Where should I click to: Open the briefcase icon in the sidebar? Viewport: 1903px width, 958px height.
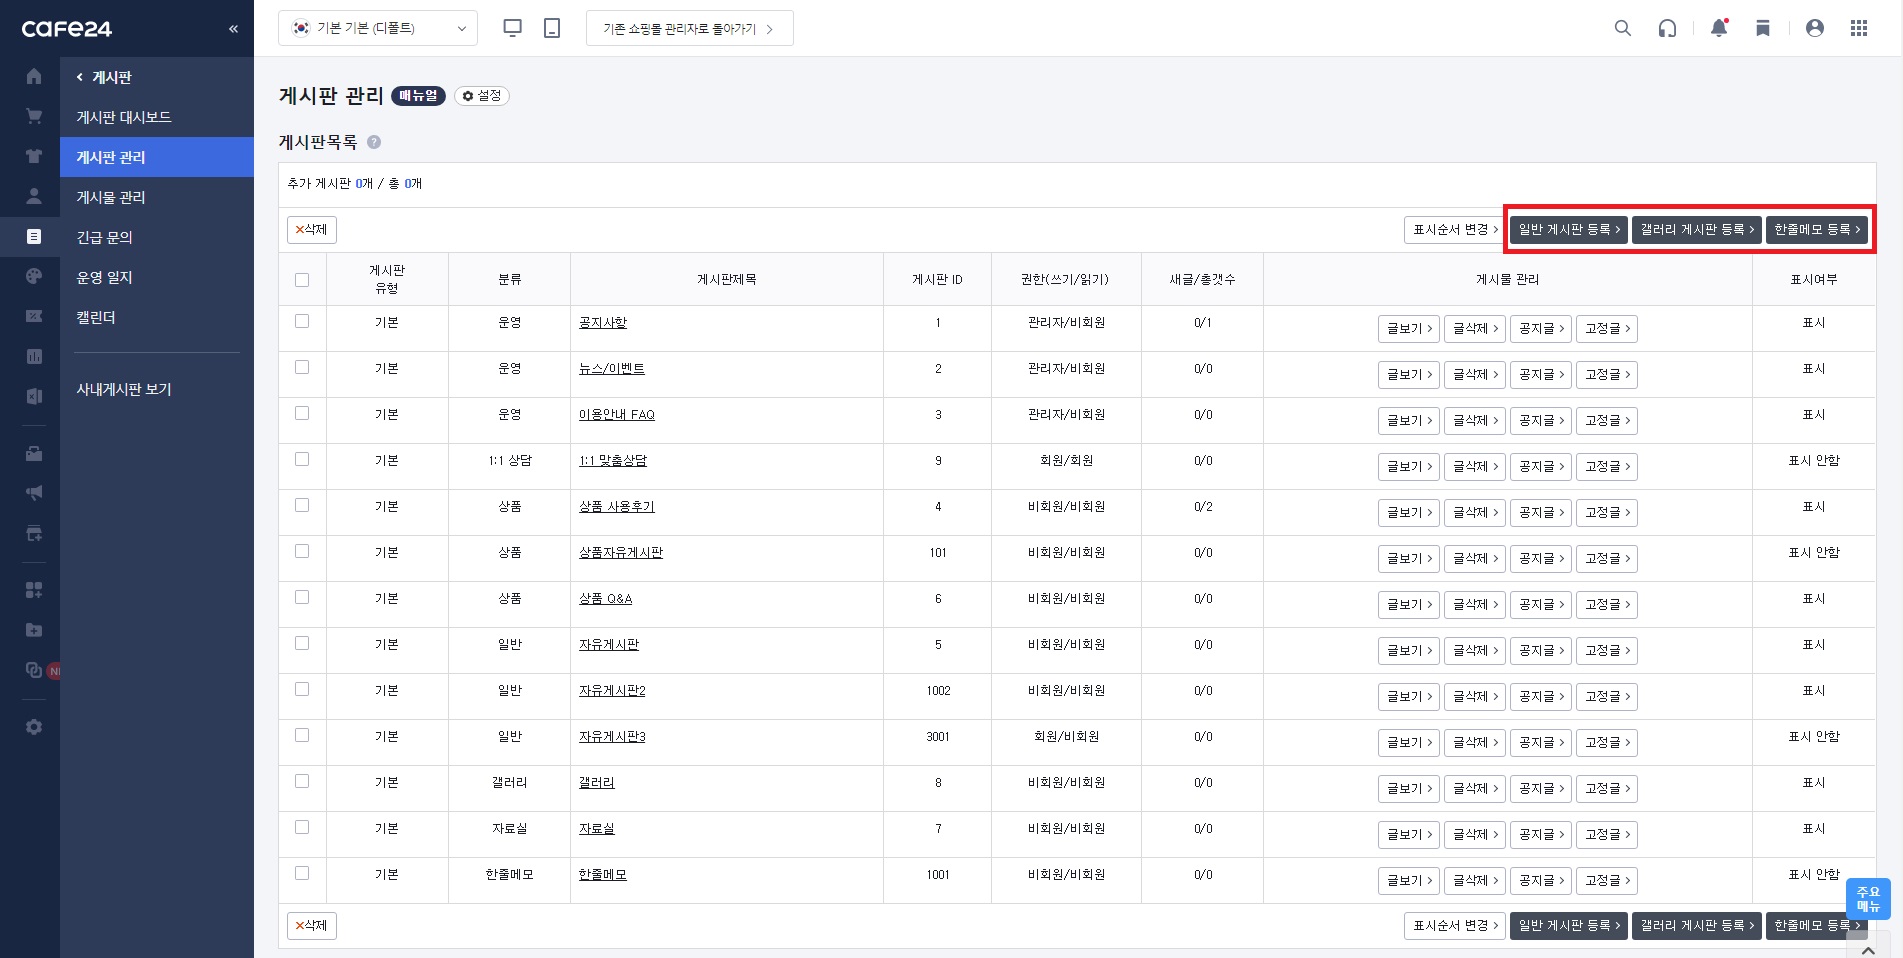(x=34, y=453)
